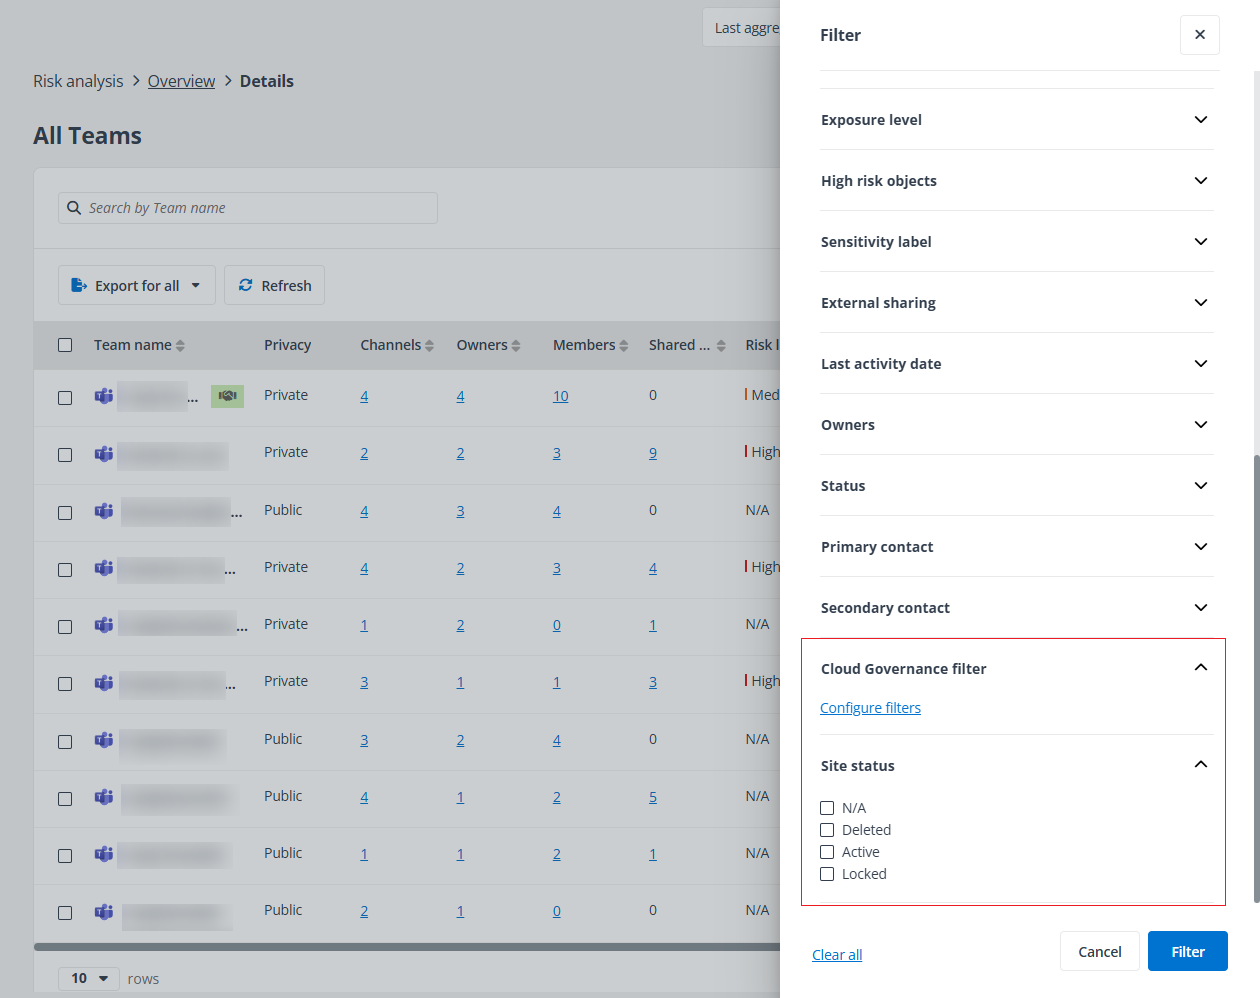The image size is (1260, 998).
Task: Enable the Deleted site status checkbox
Action: pos(827,829)
